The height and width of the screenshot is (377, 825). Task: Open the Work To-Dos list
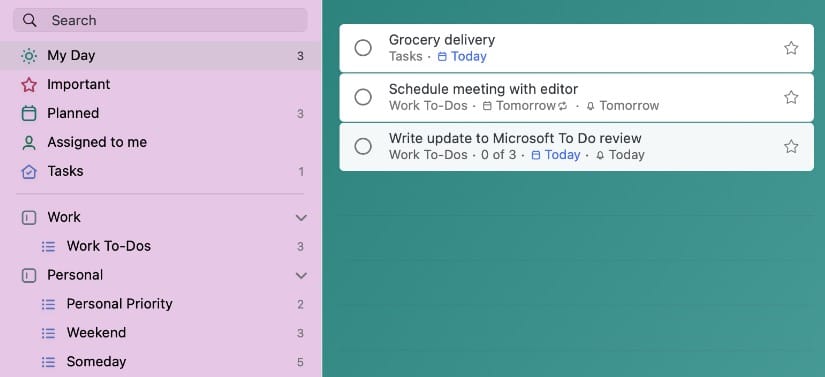point(161,246)
